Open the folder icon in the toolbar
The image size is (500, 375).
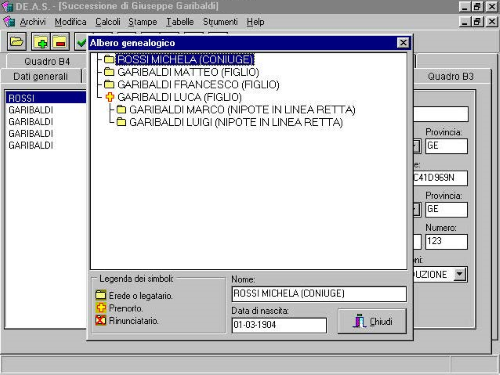point(16,42)
